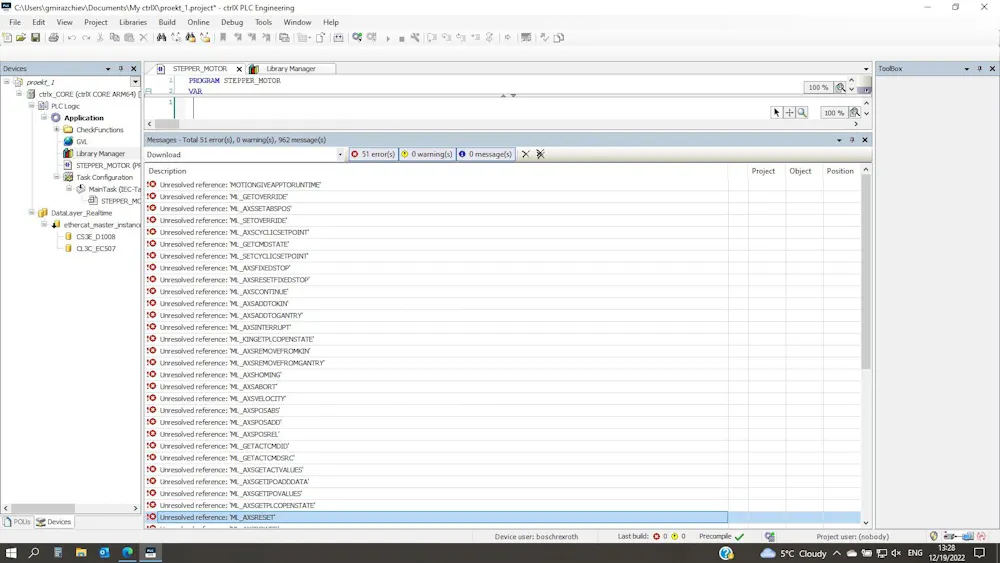
Task: Open the Download message category dropdown
Action: [340, 154]
